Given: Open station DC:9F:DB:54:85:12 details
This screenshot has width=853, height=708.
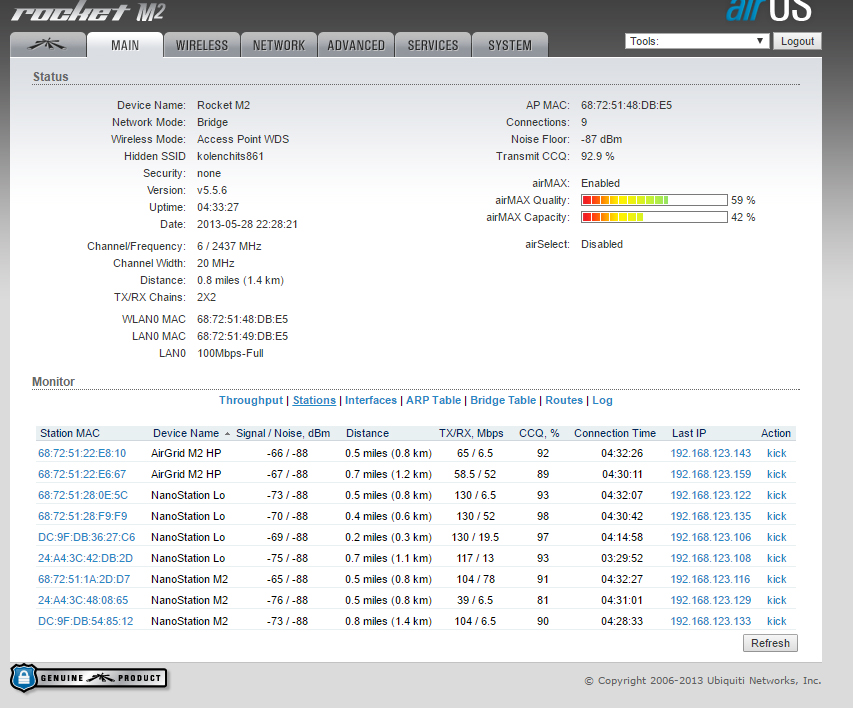Looking at the screenshot, I should point(86,621).
